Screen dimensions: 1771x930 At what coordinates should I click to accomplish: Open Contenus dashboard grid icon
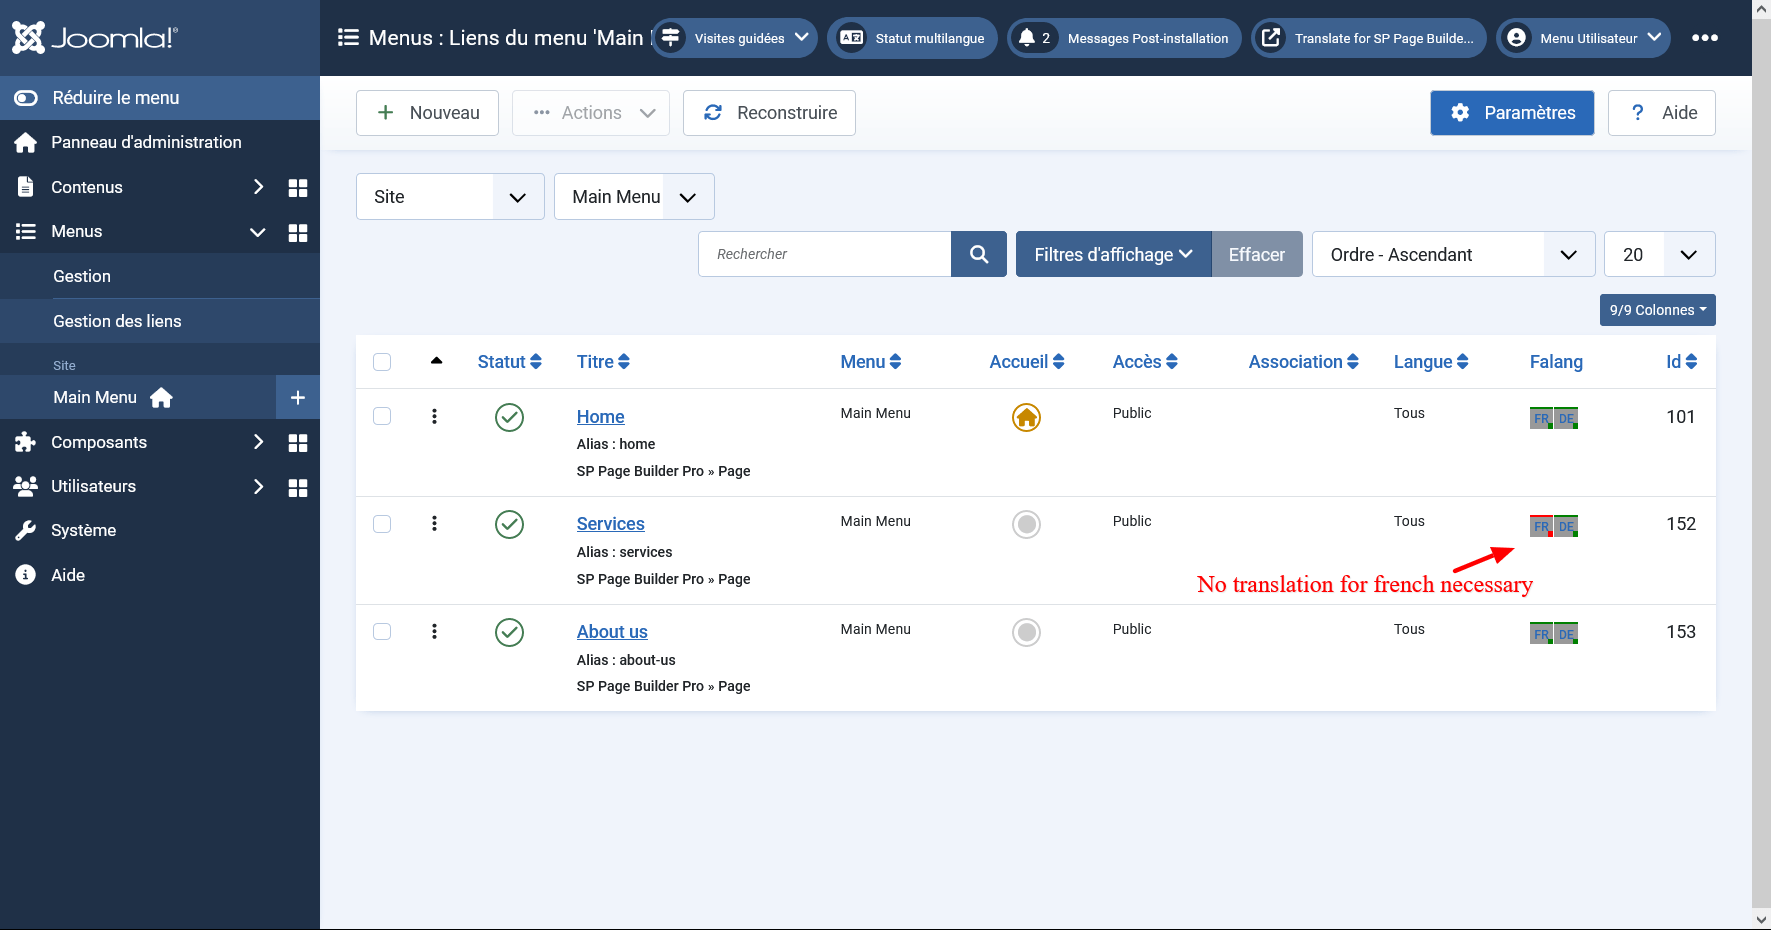[x=298, y=188]
